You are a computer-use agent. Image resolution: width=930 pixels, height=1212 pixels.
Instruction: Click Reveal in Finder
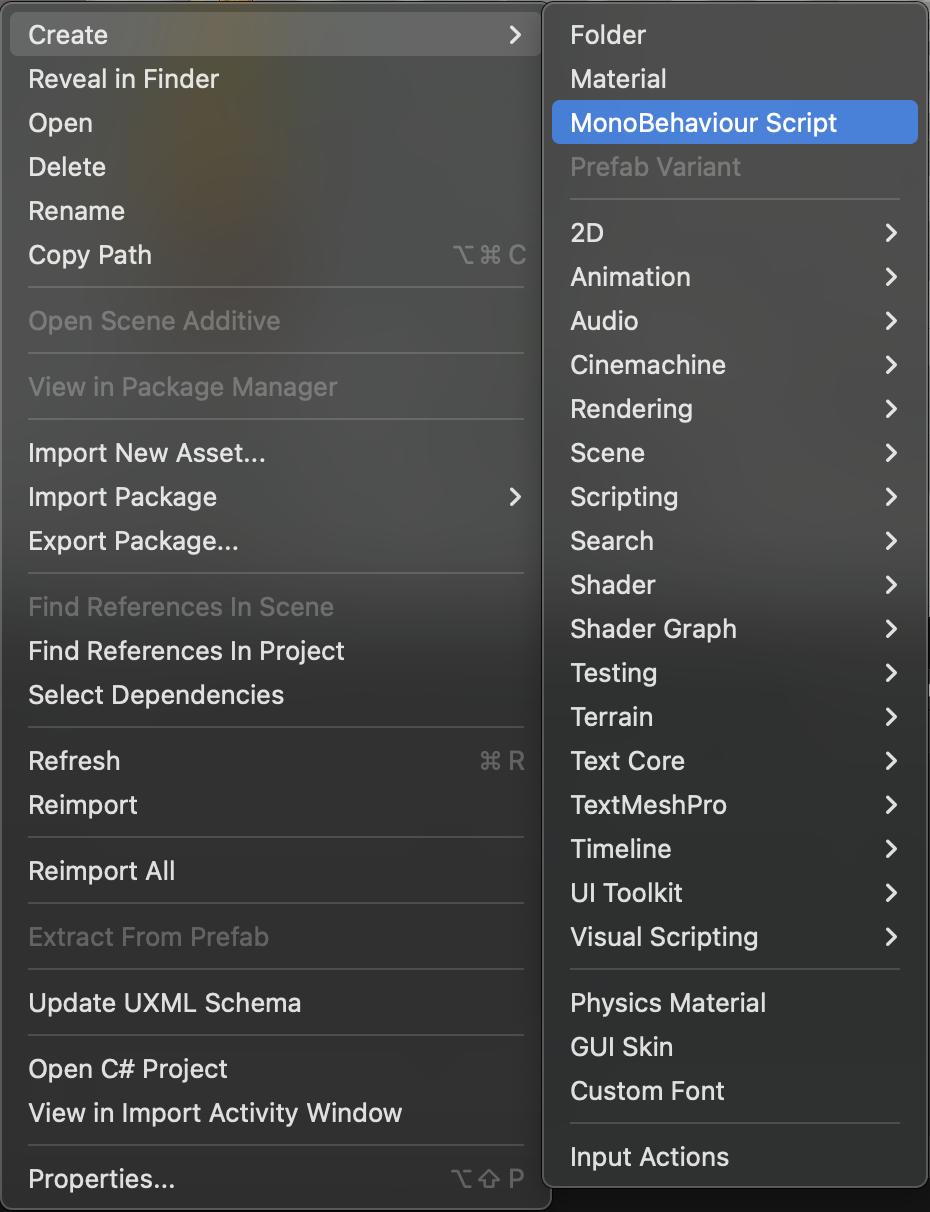click(x=124, y=79)
